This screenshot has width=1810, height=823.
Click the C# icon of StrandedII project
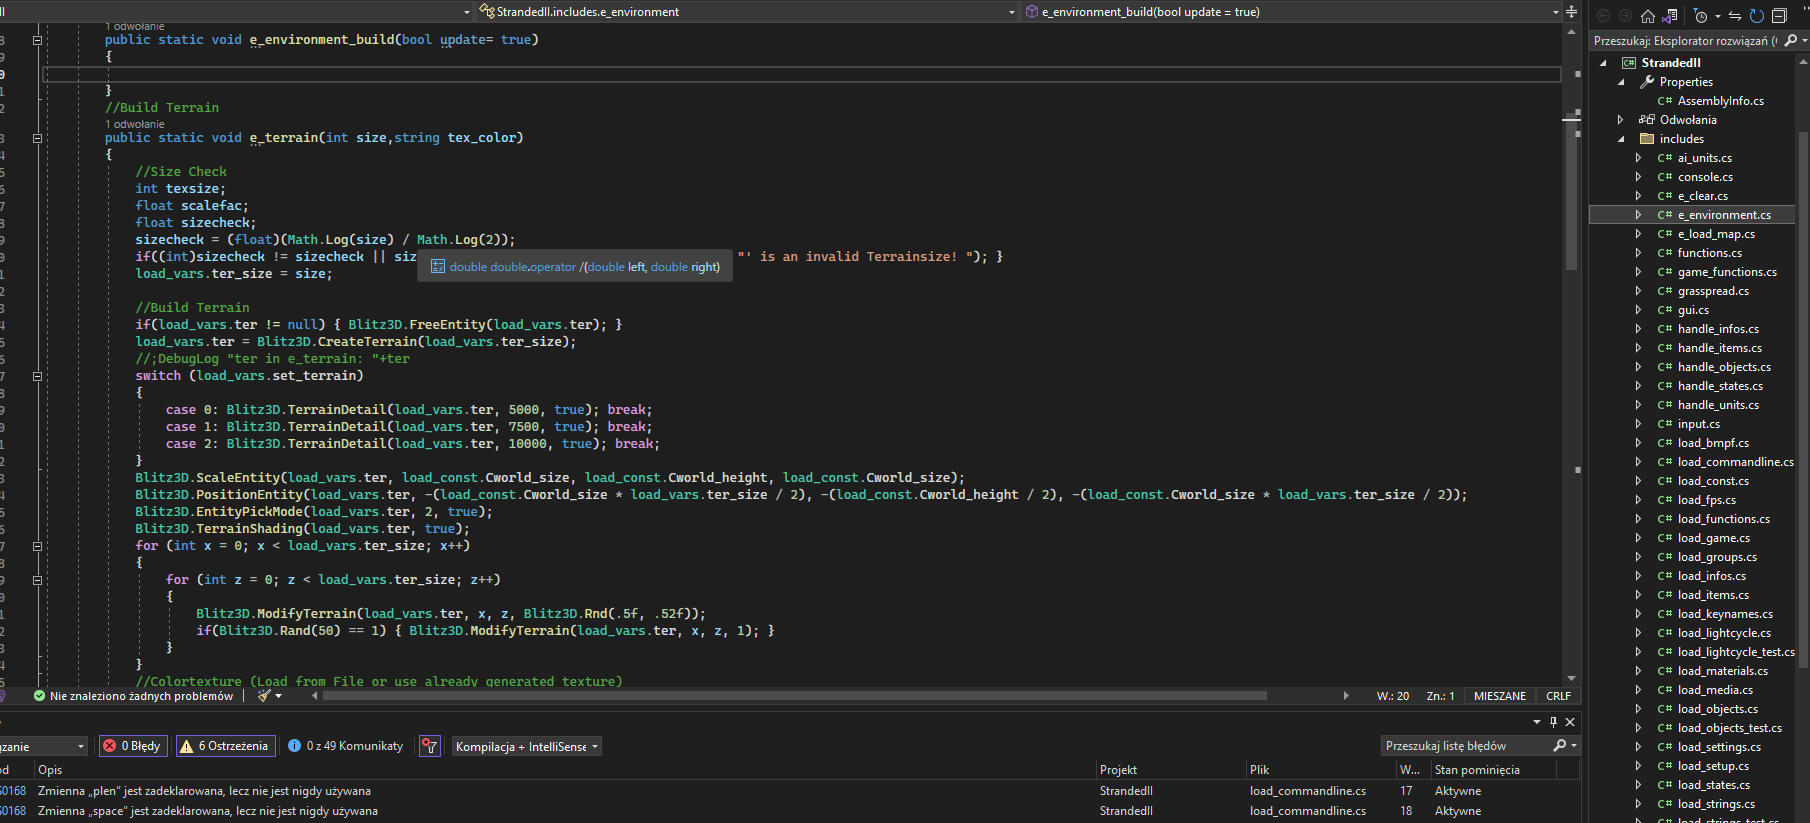coord(1628,63)
